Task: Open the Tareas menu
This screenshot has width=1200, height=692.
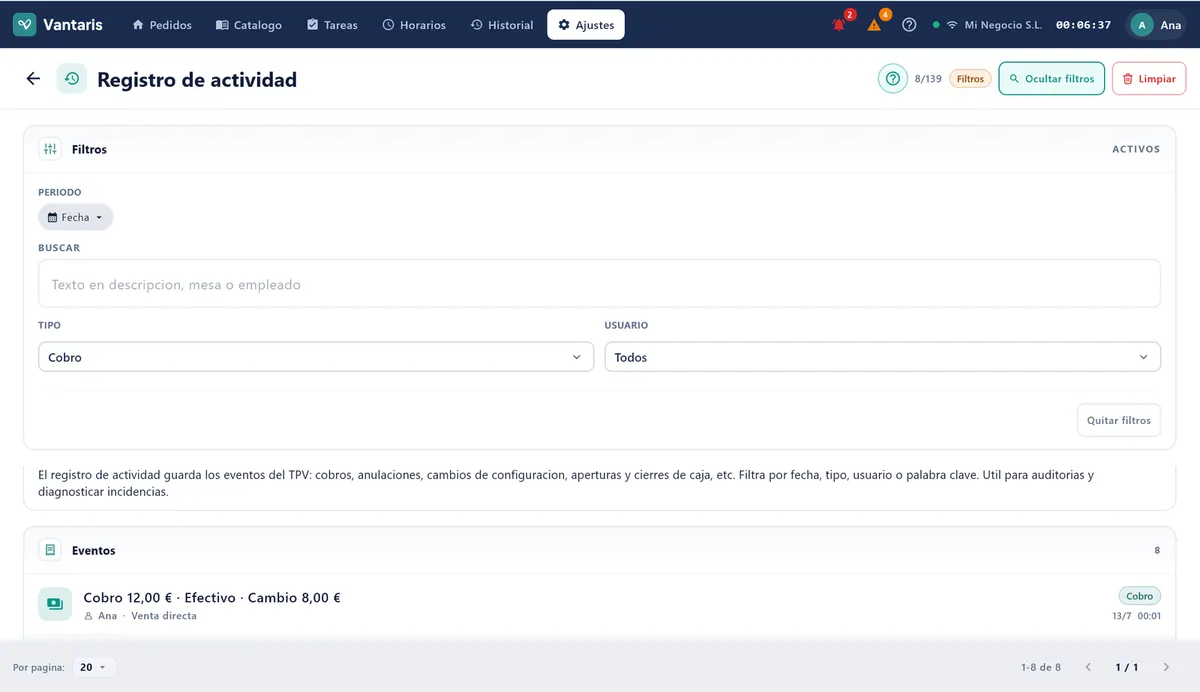Action: click(x=332, y=25)
